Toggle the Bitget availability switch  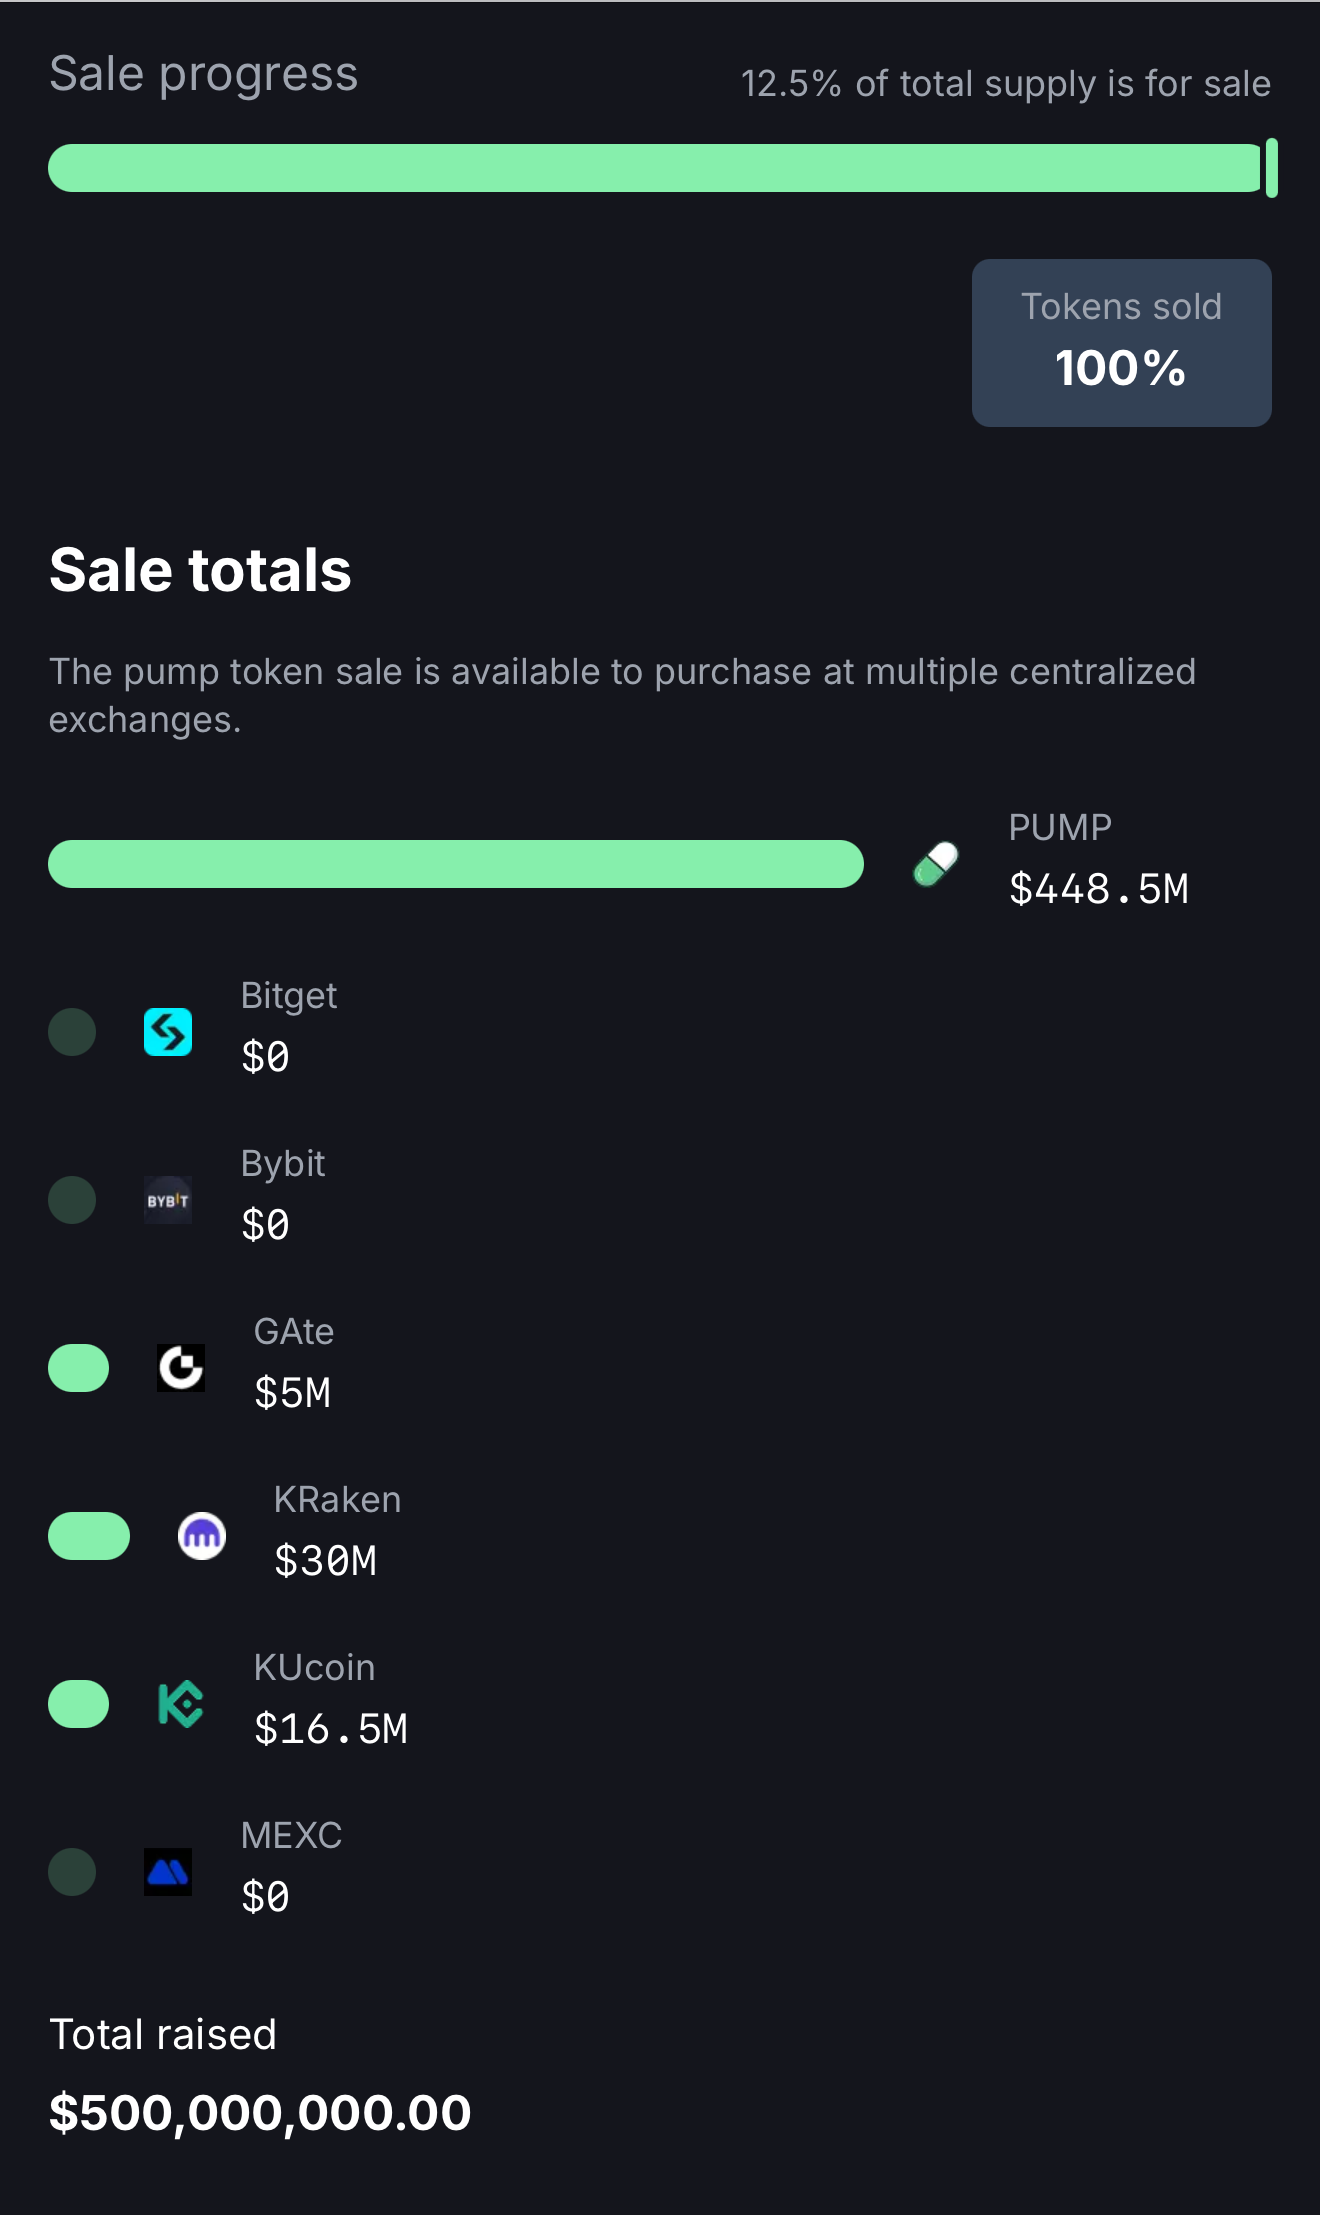[x=71, y=1033]
